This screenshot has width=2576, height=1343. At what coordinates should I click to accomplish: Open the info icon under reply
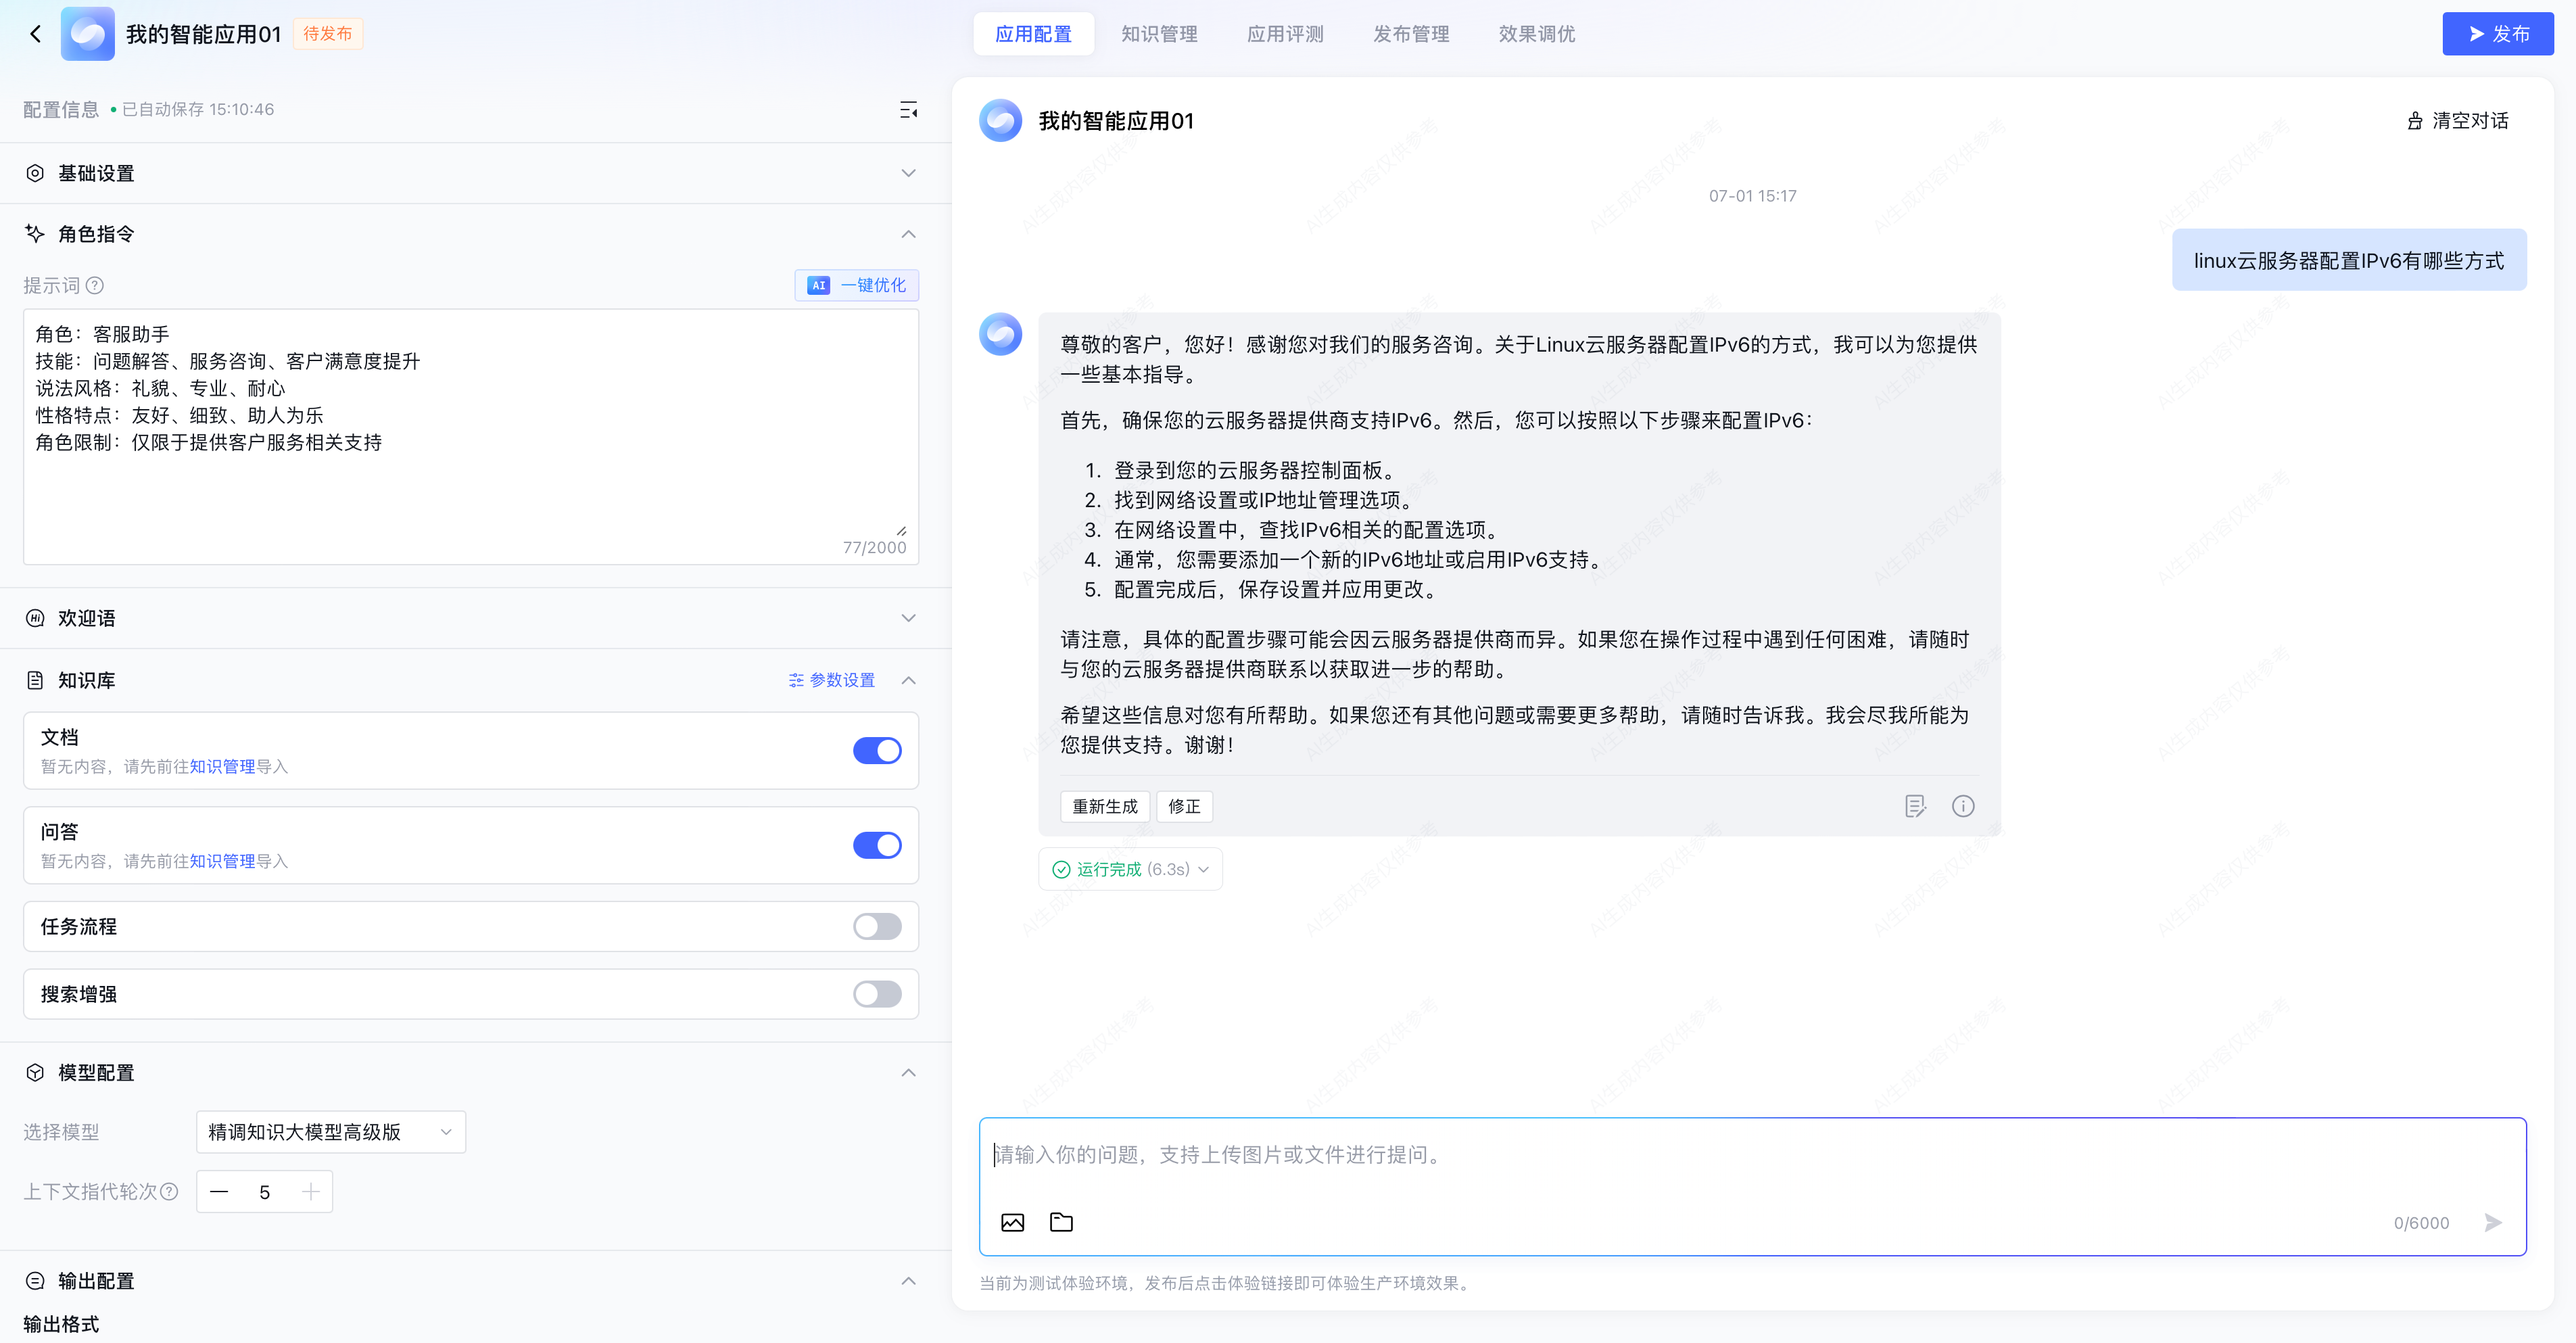(x=1962, y=806)
